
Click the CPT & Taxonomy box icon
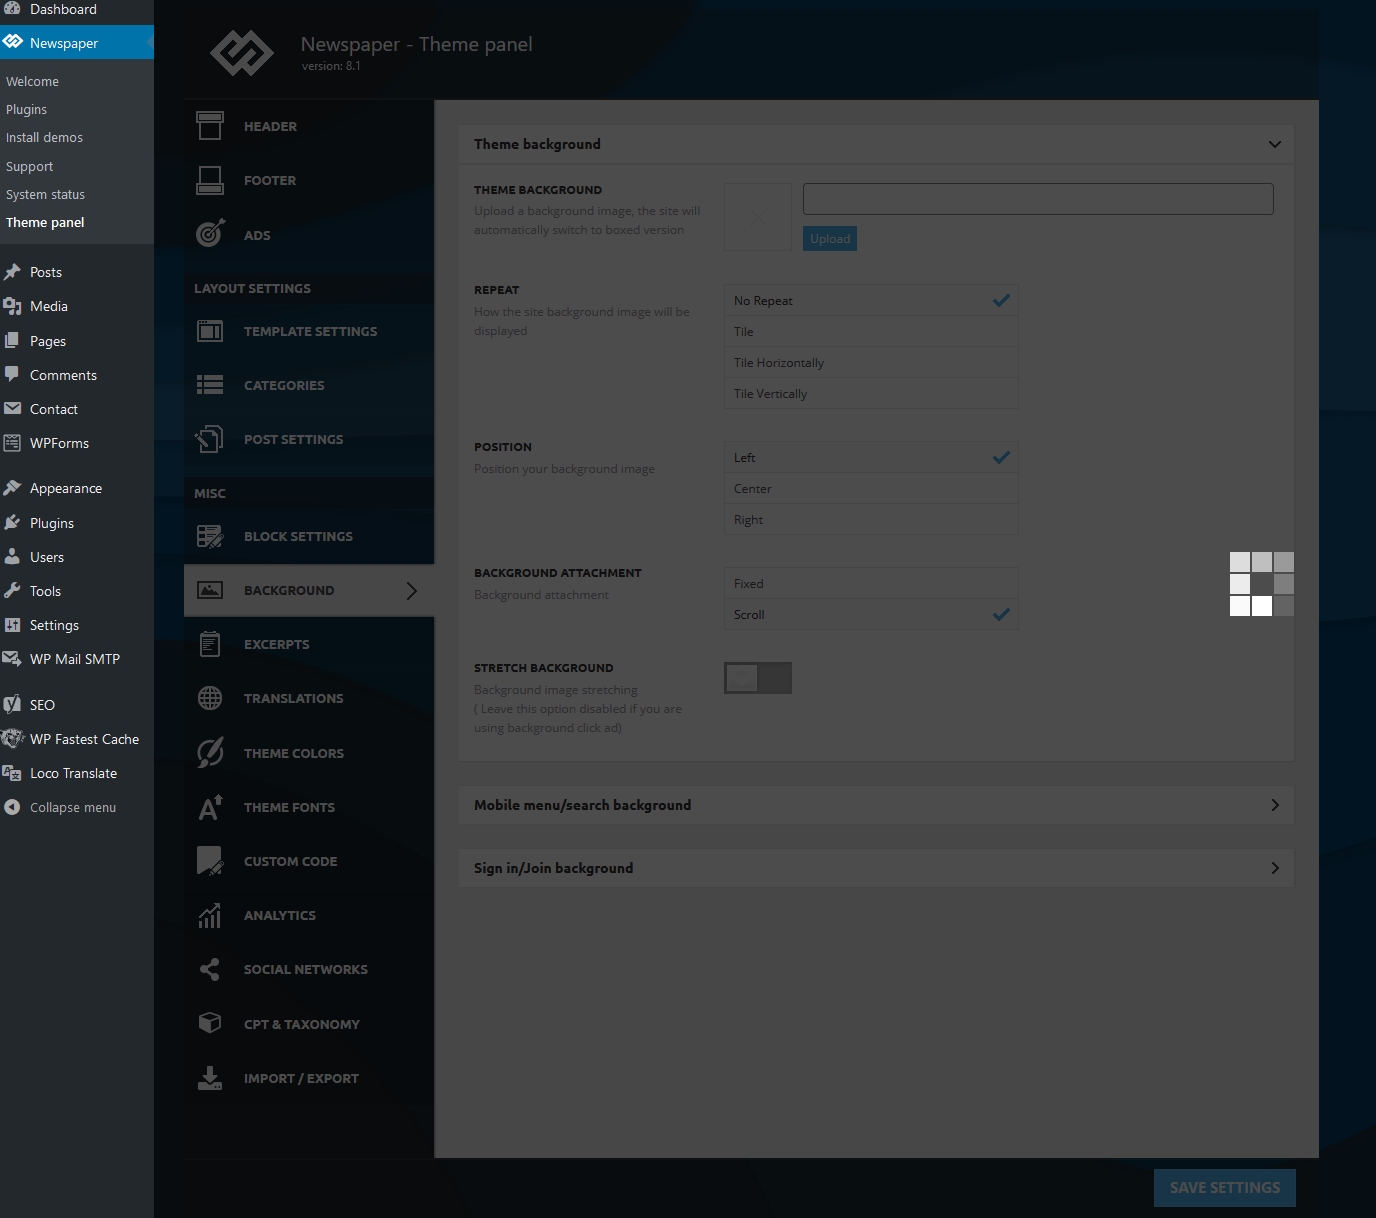point(210,1023)
